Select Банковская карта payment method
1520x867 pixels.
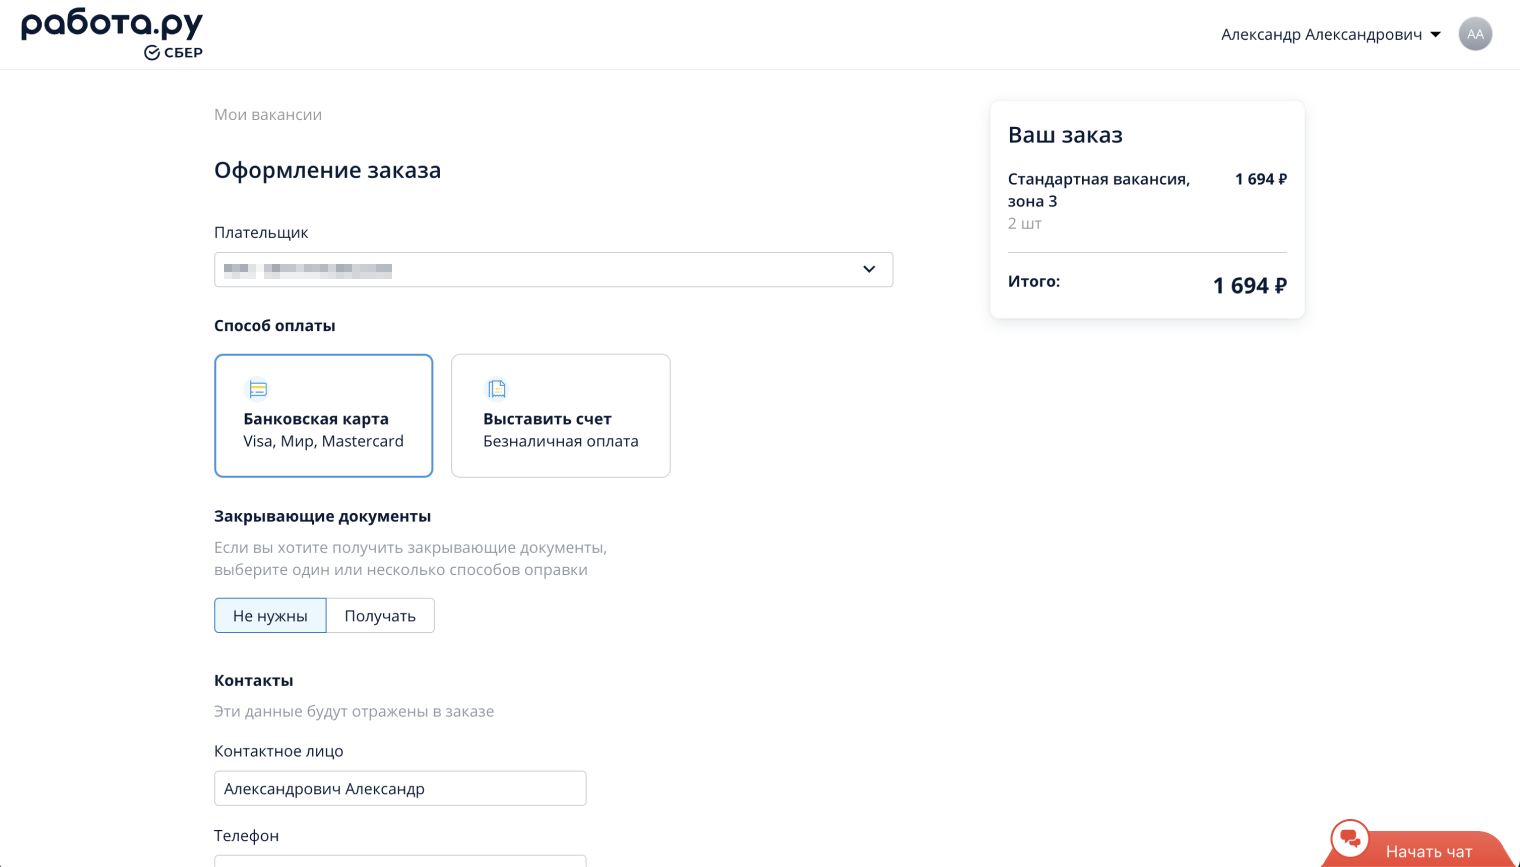click(323, 416)
